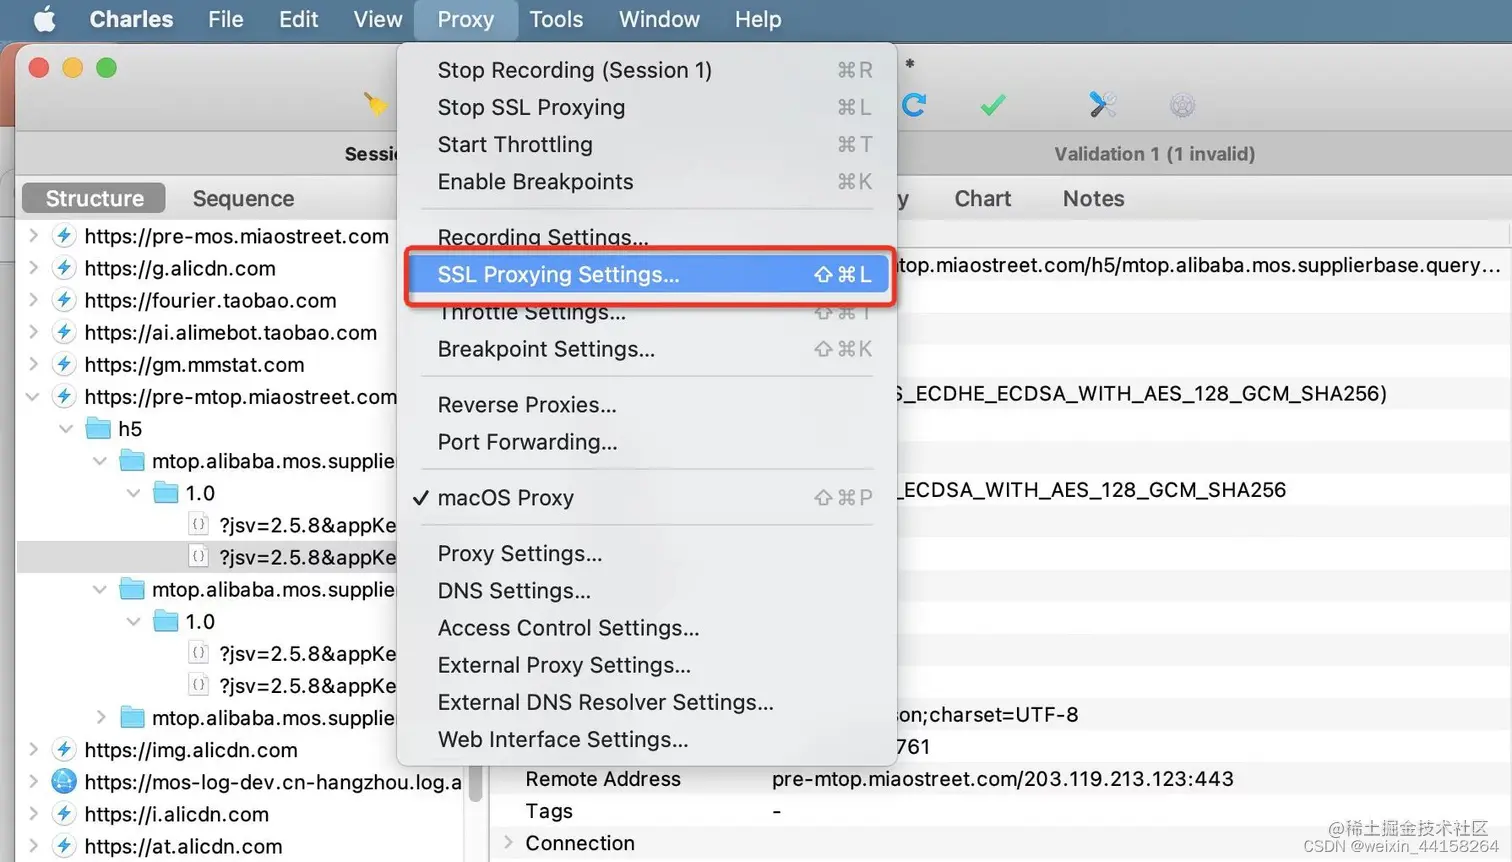The width and height of the screenshot is (1512, 862).
Task: Choose SSL Proxying Settings… from the Proxy menu
Action: tap(646, 274)
